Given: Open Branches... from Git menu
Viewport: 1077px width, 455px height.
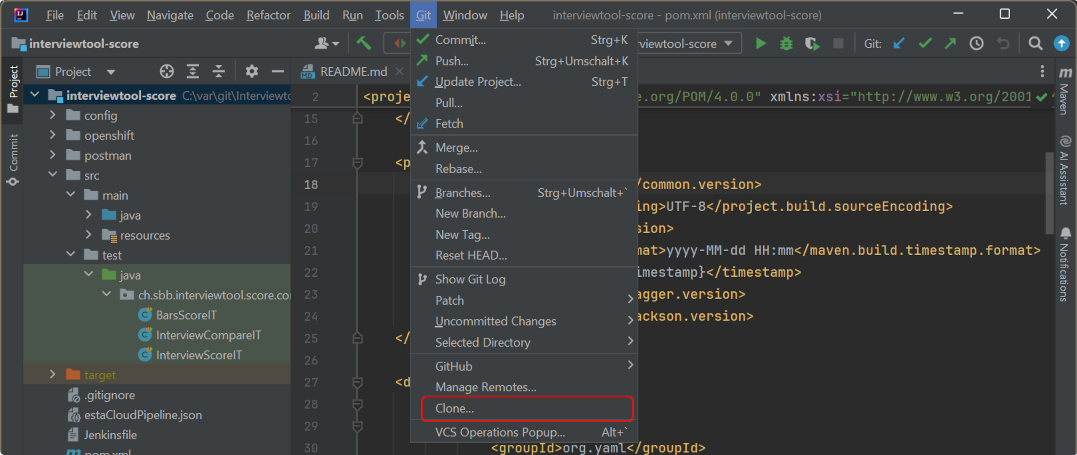Looking at the screenshot, I should 524,192.
